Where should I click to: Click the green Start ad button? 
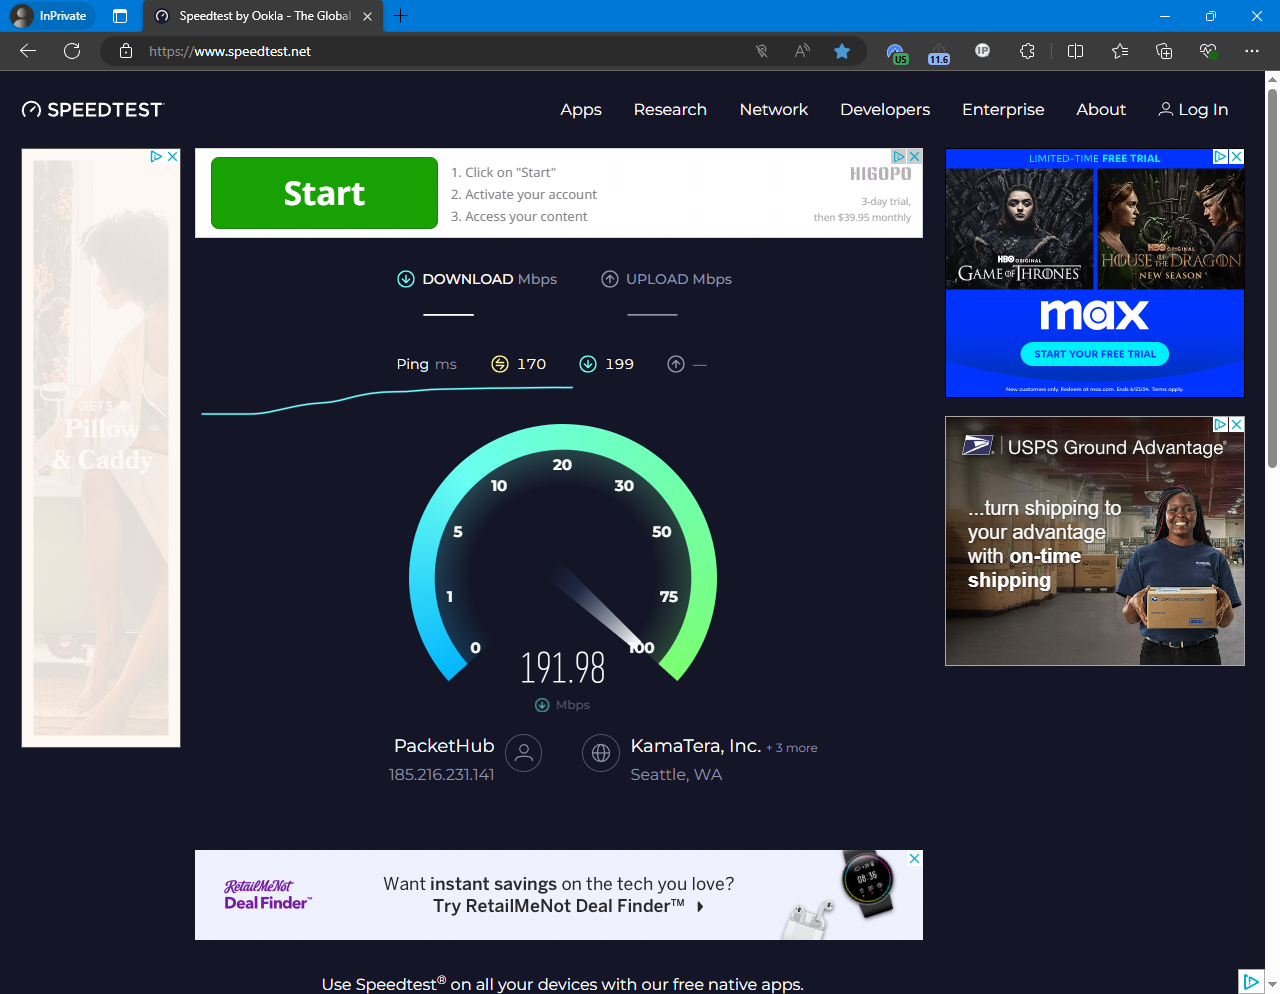(x=324, y=193)
